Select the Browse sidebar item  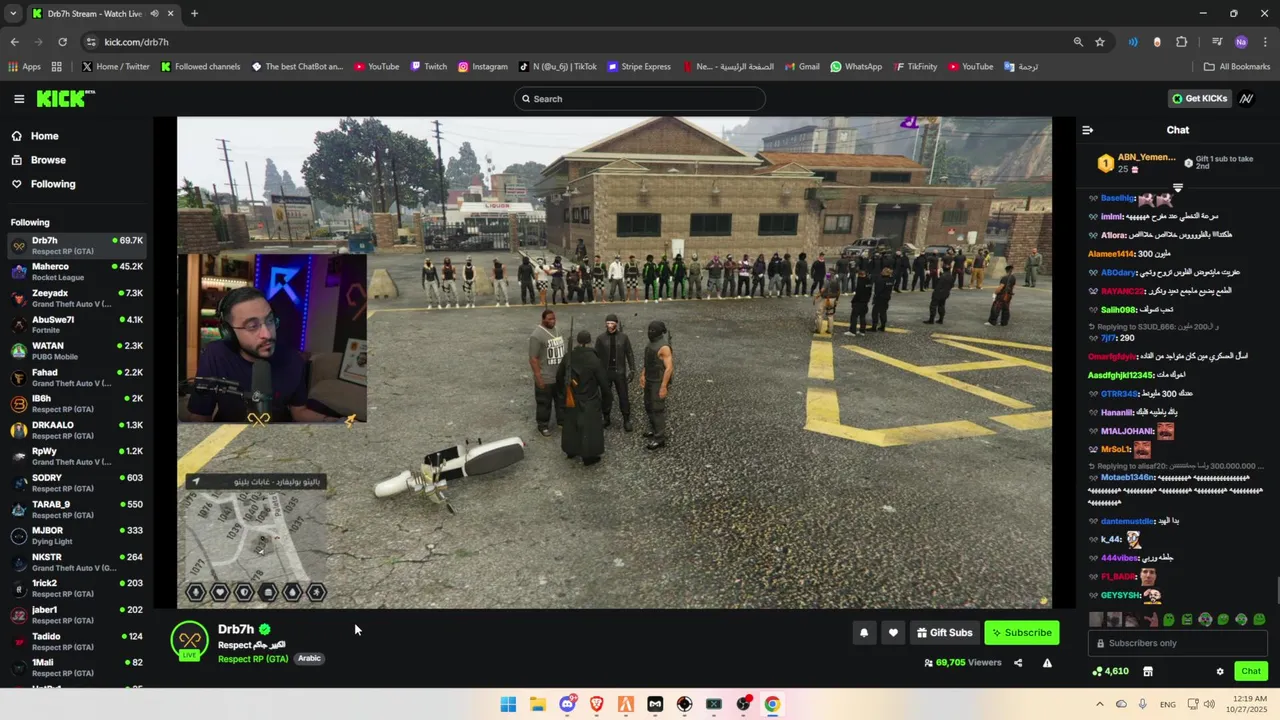[x=48, y=160]
